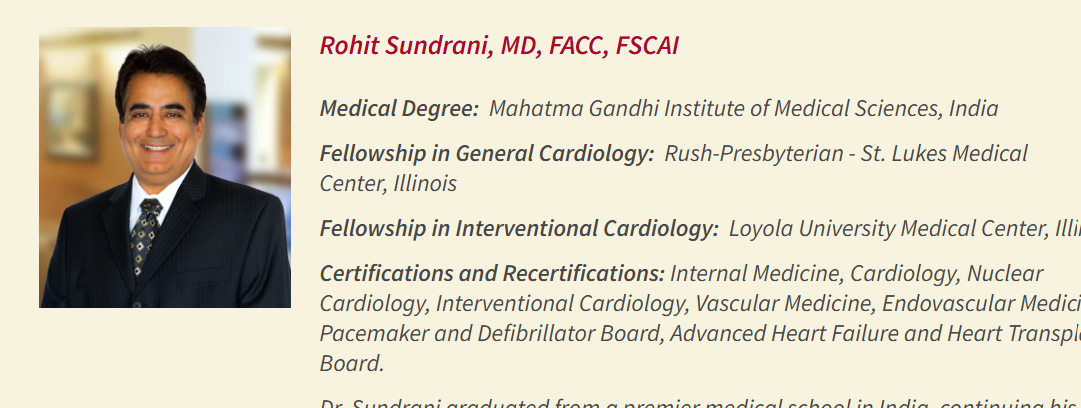The width and height of the screenshot is (1081, 408).
Task: Click the FACC credential in the heading
Action: [x=574, y=46]
